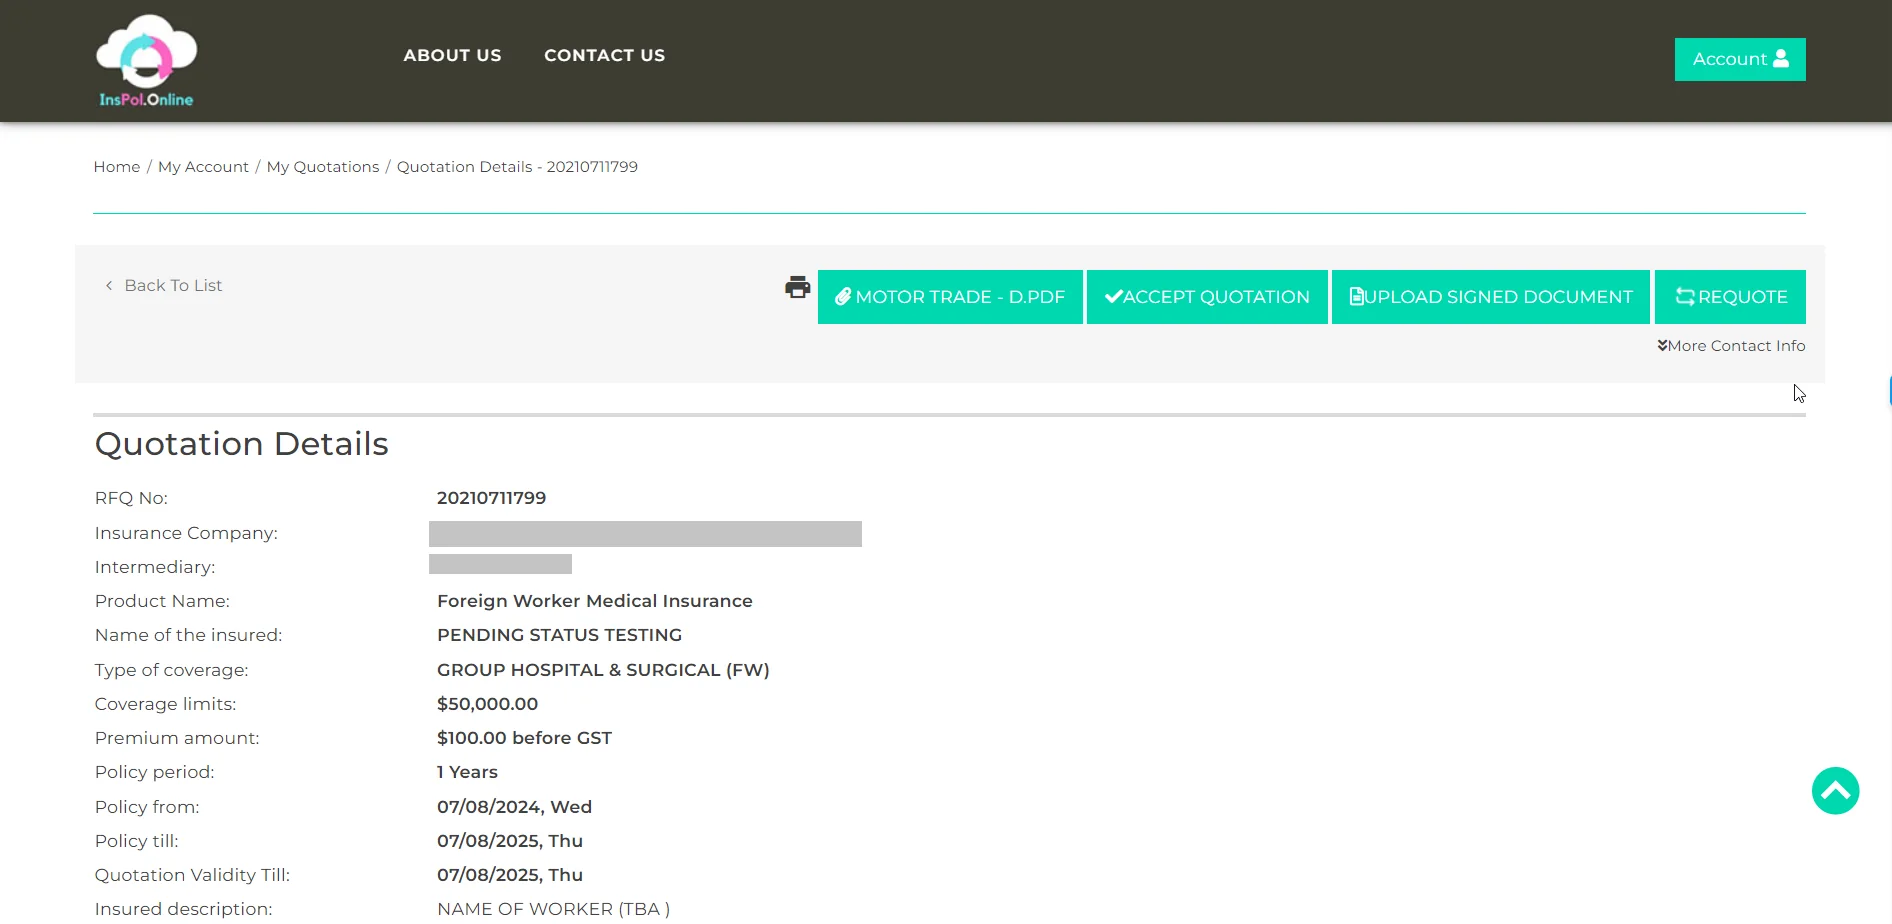Expand More Contact Info section
Viewport: 1892px width, 924px height.
tap(1731, 346)
